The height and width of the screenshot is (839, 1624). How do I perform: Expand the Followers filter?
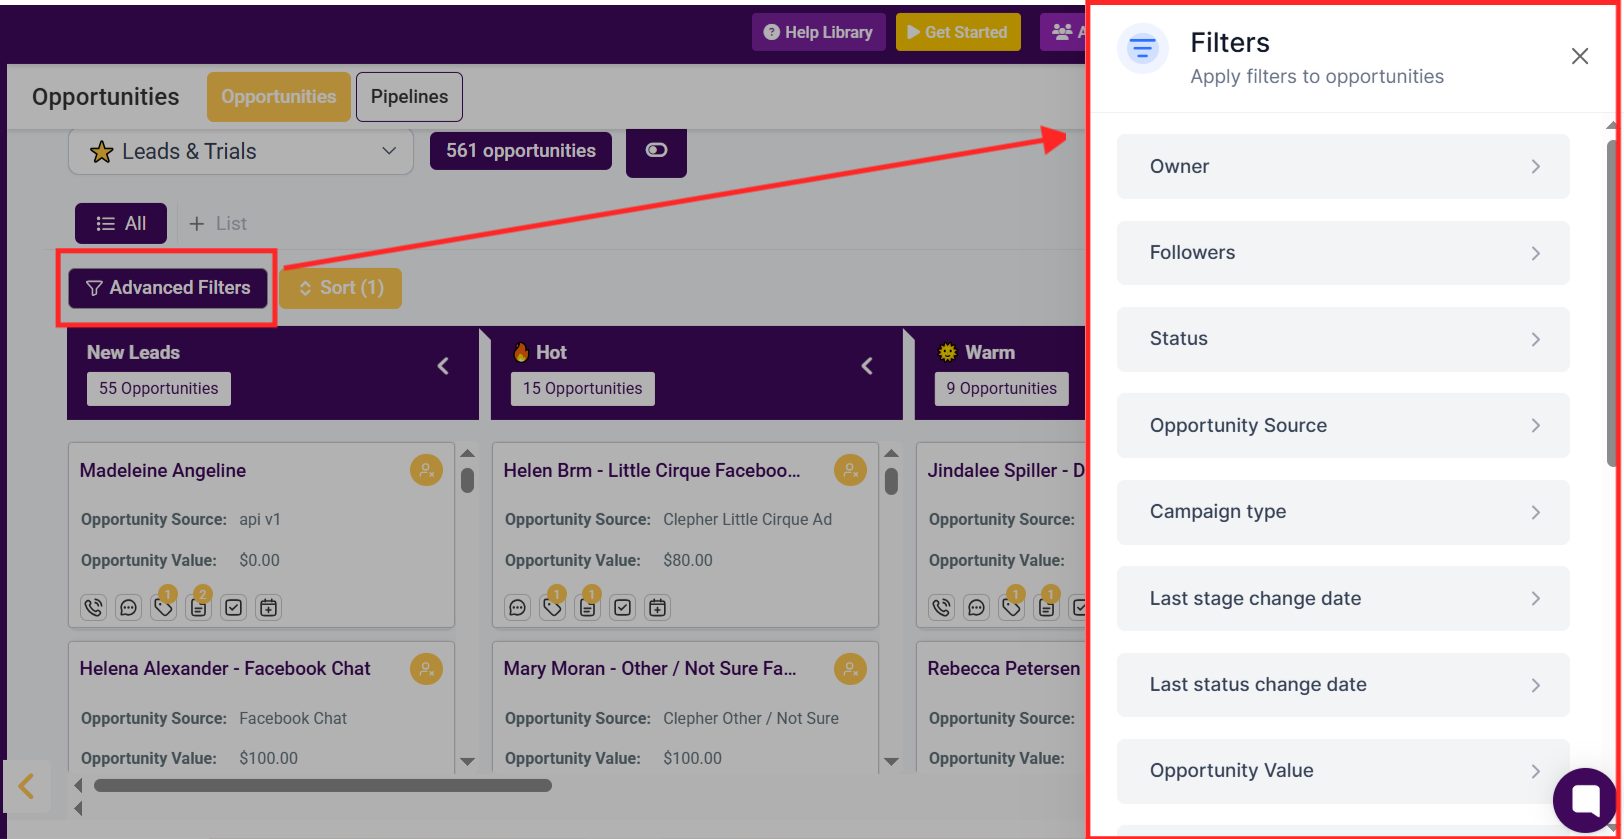click(1343, 253)
